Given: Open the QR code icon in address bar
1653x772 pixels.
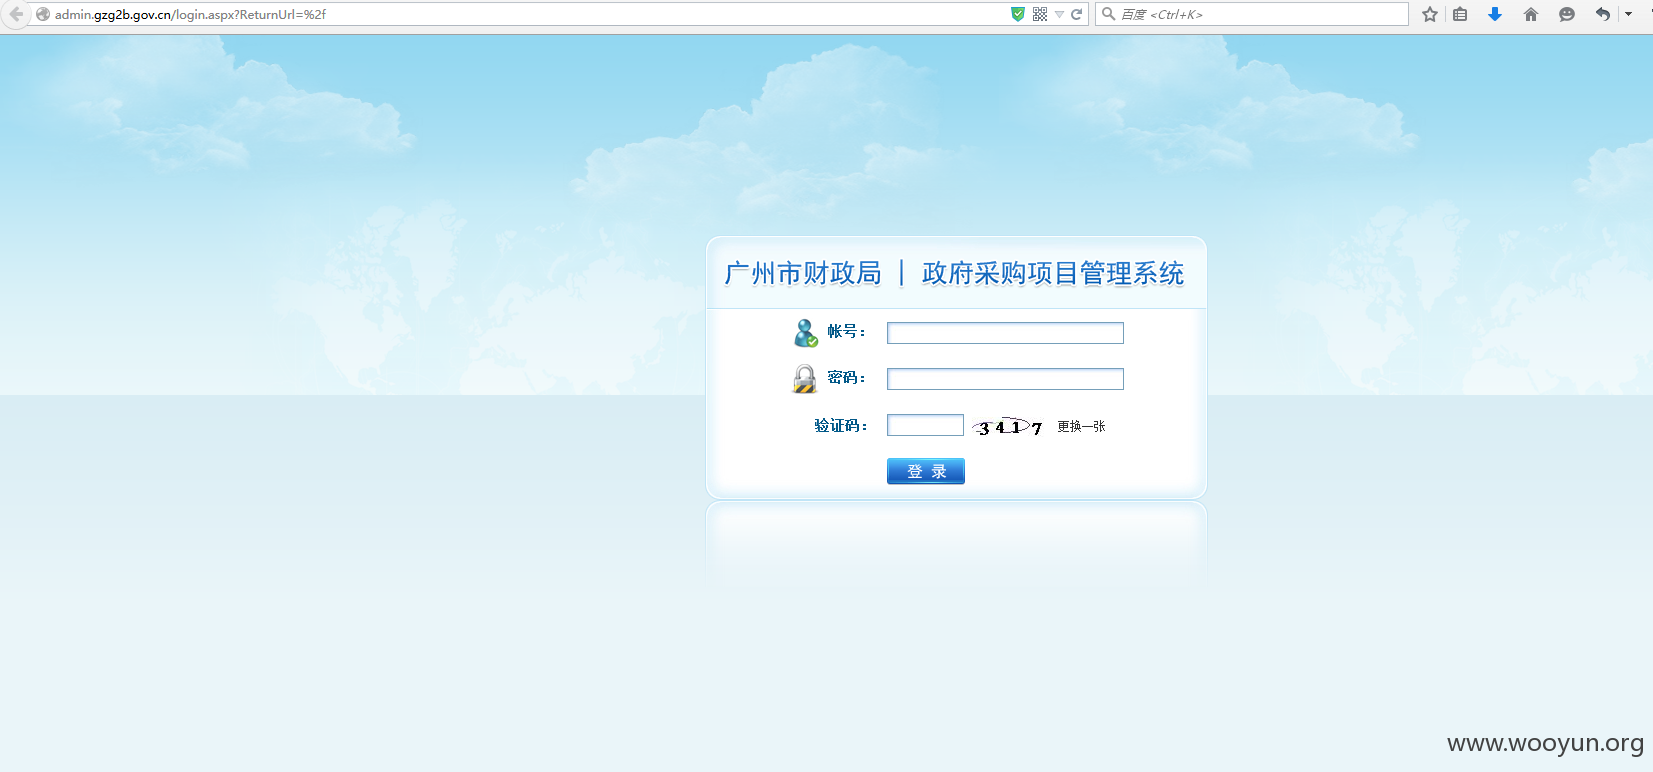Looking at the screenshot, I should pos(1040,14).
